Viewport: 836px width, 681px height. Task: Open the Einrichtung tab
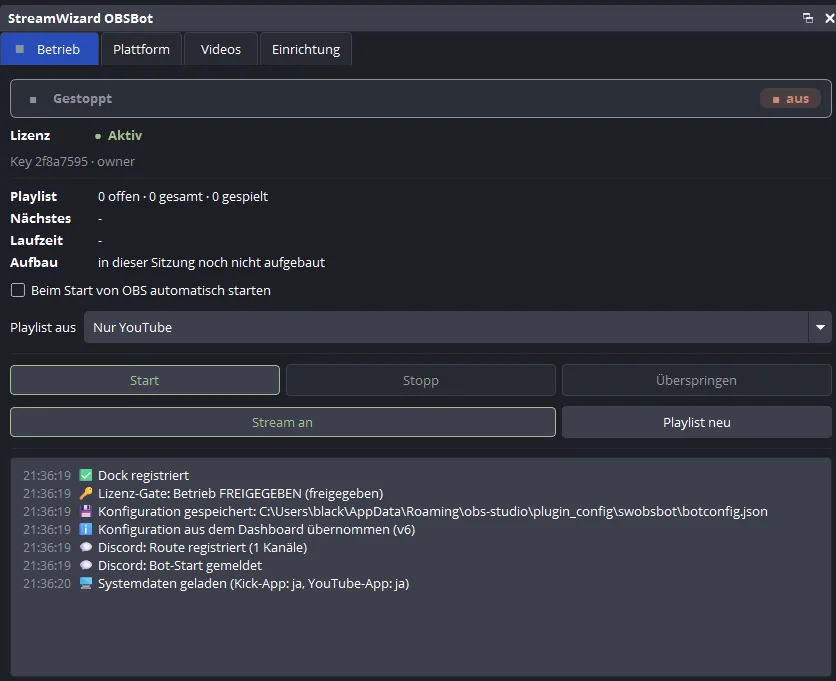coord(306,49)
